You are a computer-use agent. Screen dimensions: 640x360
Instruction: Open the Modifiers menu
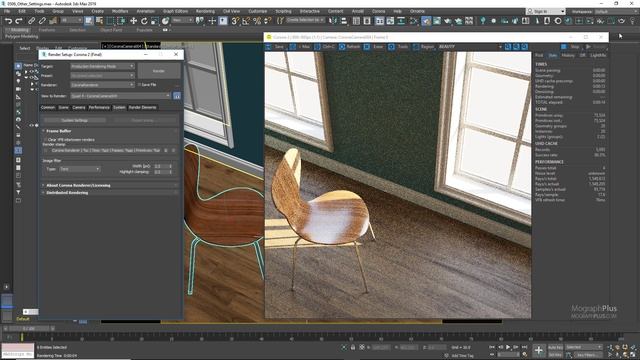click(x=120, y=11)
